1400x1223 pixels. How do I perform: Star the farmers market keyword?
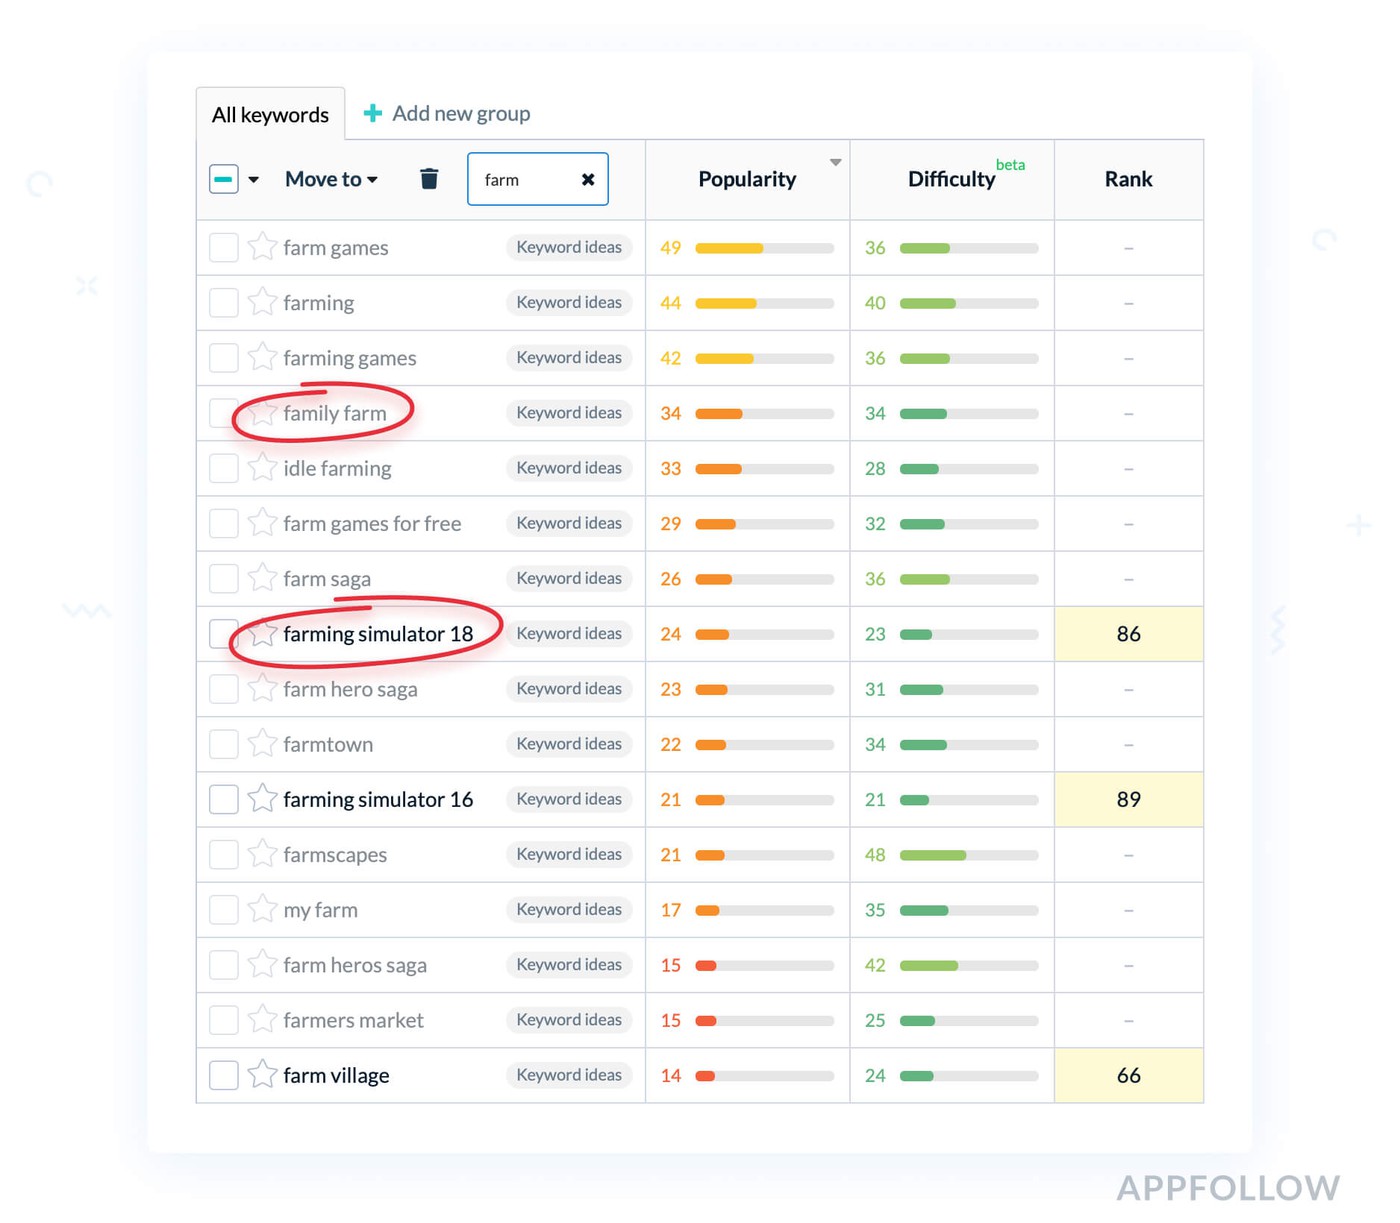pyautogui.click(x=262, y=1020)
